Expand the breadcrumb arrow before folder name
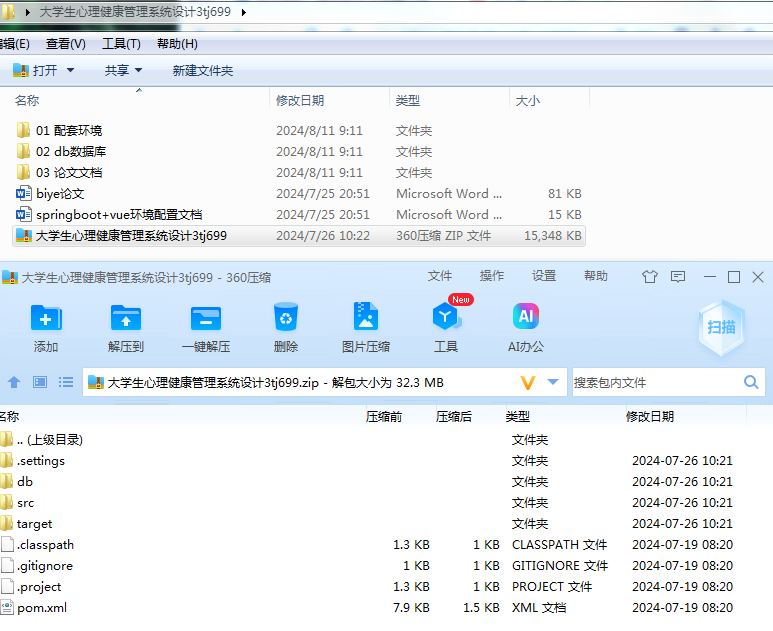Viewport: 773px width, 631px height. click(x=28, y=12)
